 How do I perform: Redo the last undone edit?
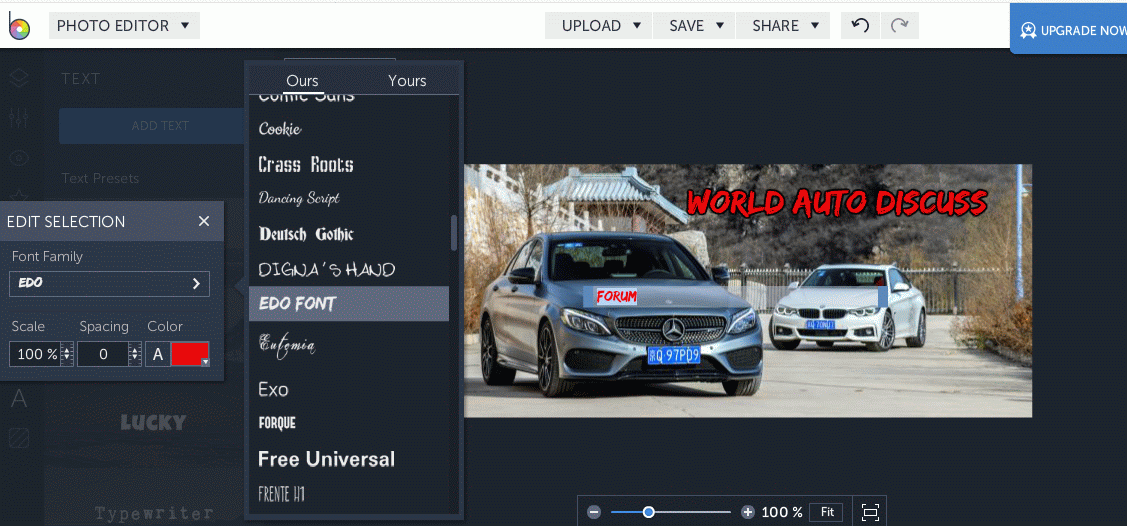point(899,26)
